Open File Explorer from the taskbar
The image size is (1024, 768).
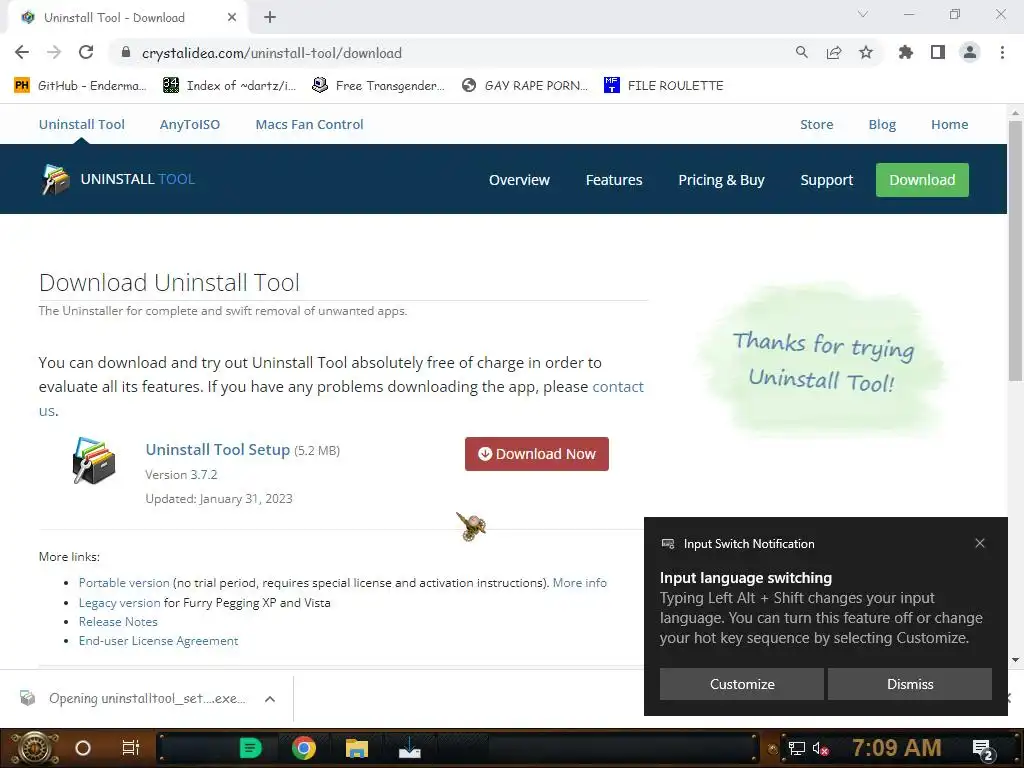pos(357,748)
